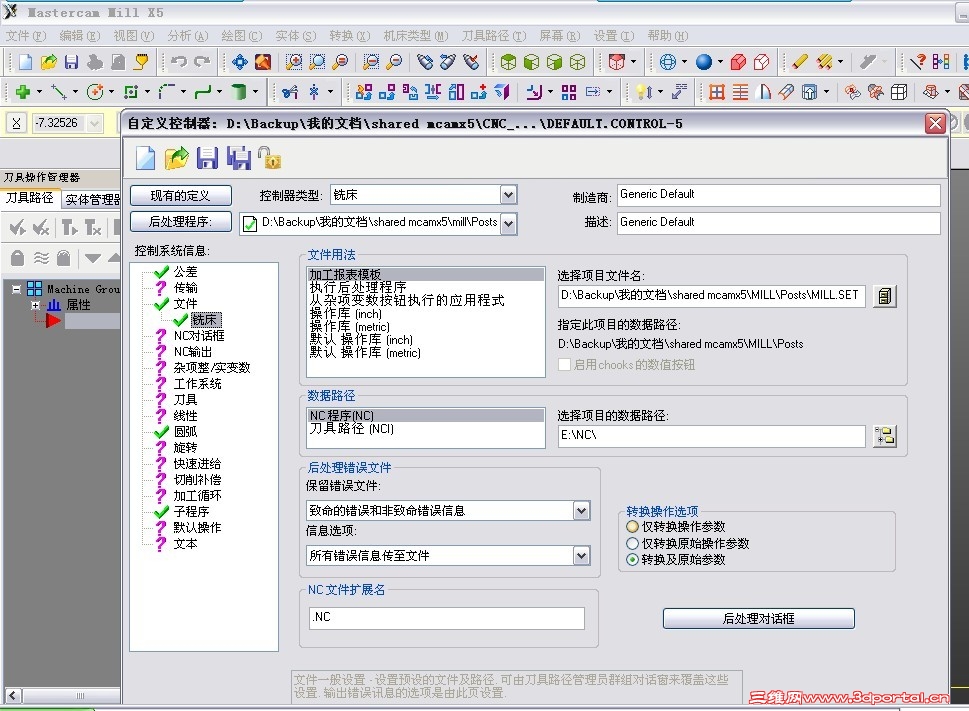Image resolution: width=969 pixels, height=711 pixels.
Task: Open dropdown beside -7.32526 coordinate field
Action: click(94, 124)
